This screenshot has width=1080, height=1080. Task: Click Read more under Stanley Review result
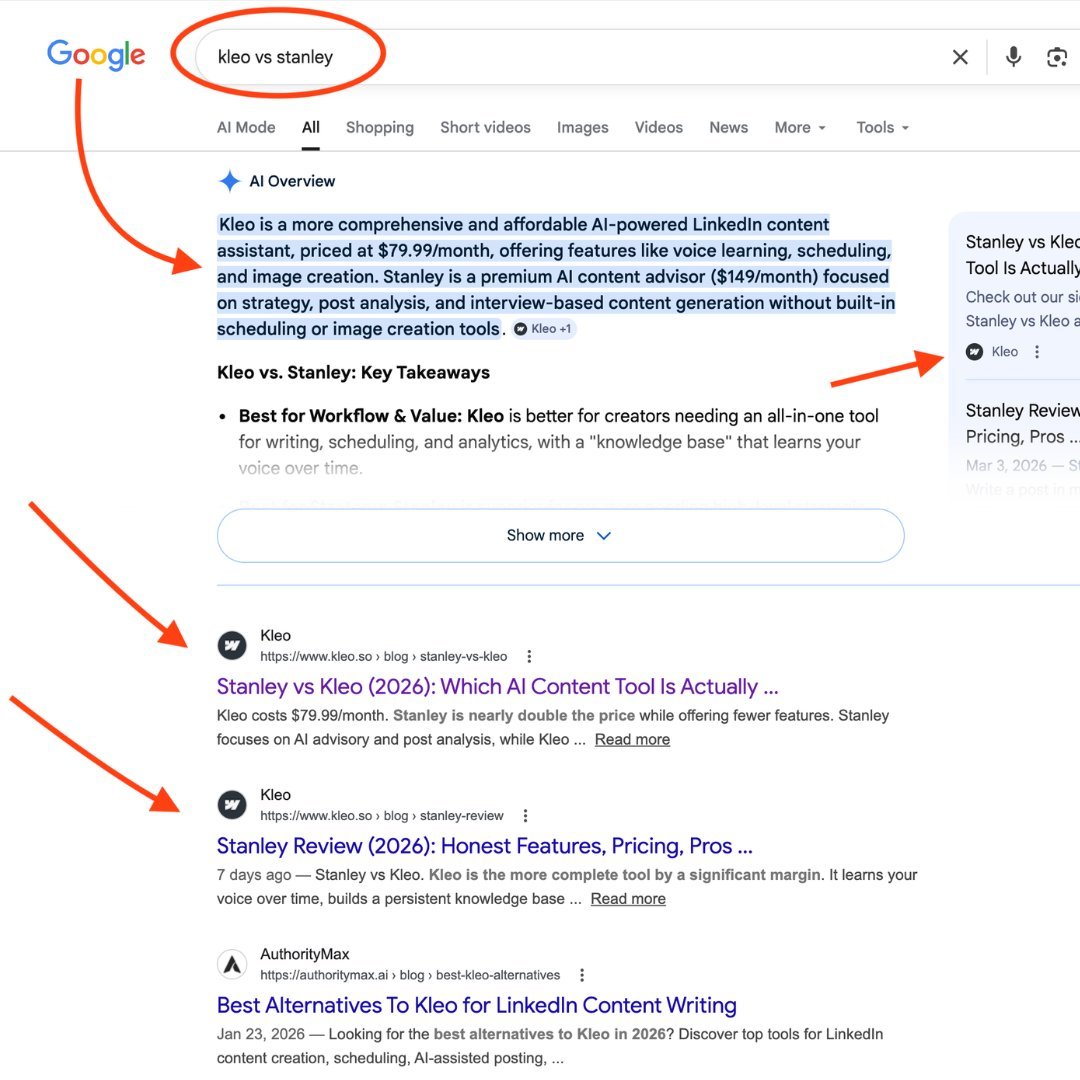click(628, 899)
